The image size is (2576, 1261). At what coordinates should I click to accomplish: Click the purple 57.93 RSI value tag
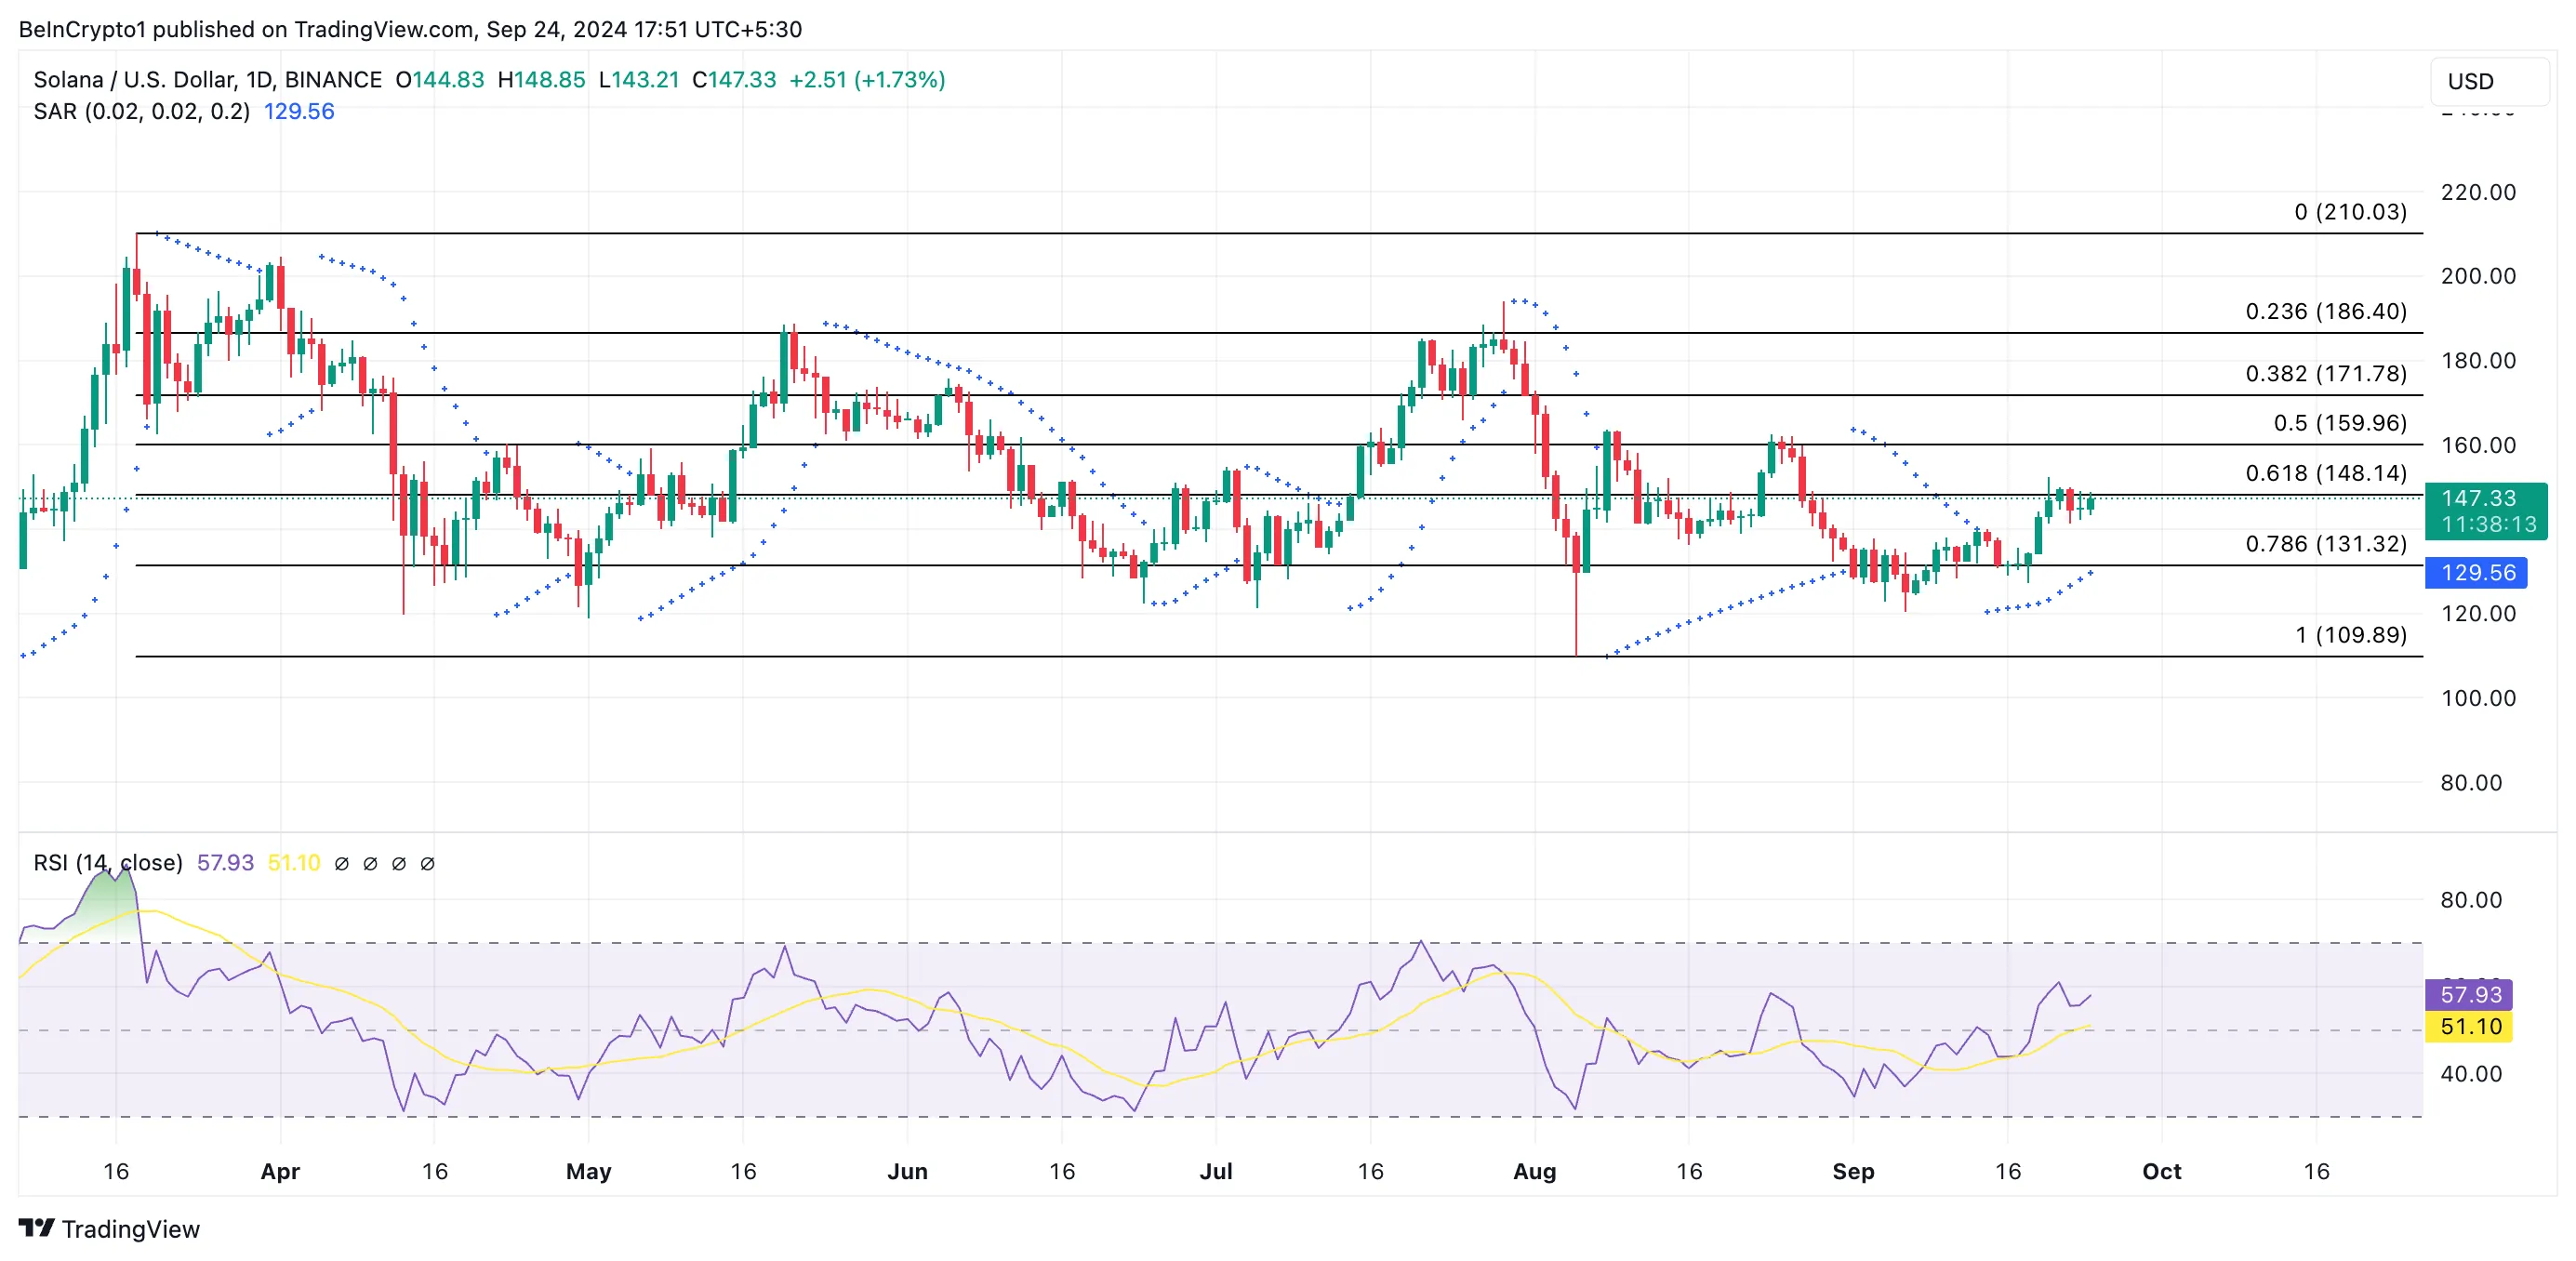point(2469,994)
